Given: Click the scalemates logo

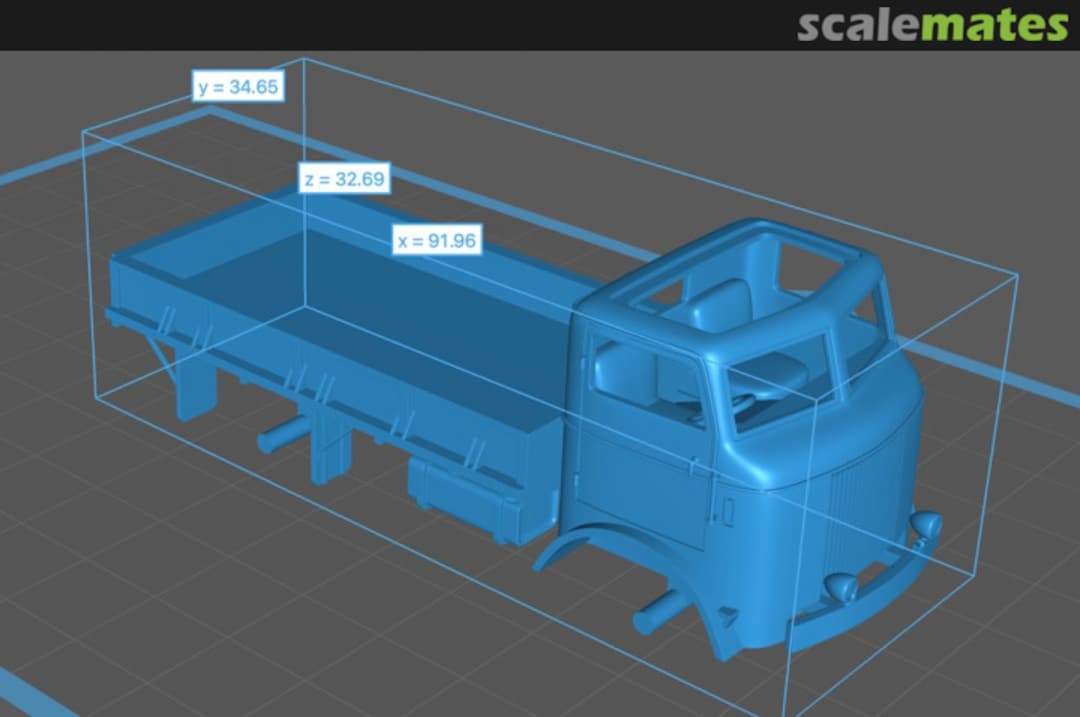Looking at the screenshot, I should coord(932,26).
